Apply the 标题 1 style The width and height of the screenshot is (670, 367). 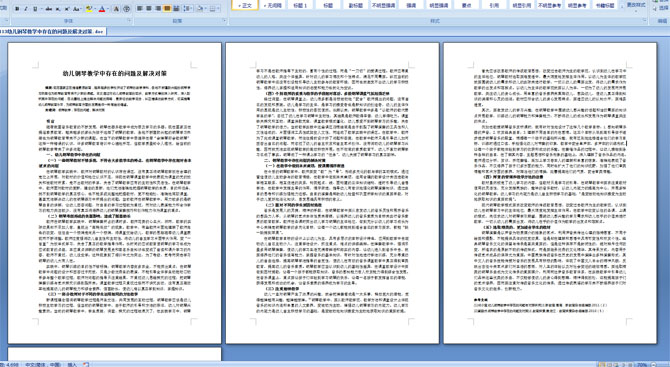pos(300,5)
